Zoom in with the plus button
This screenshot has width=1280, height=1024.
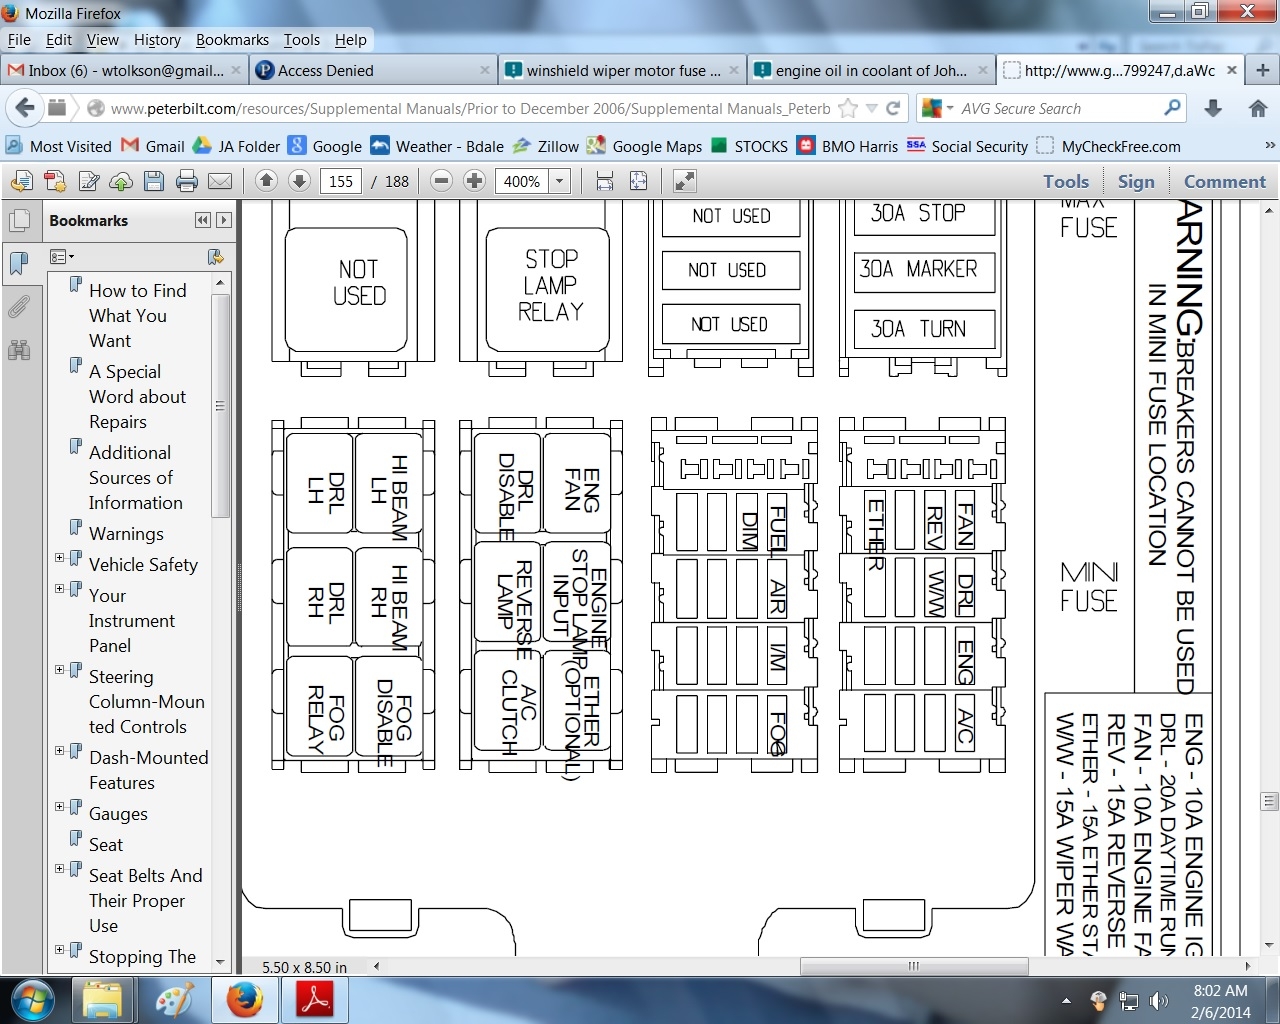(474, 181)
